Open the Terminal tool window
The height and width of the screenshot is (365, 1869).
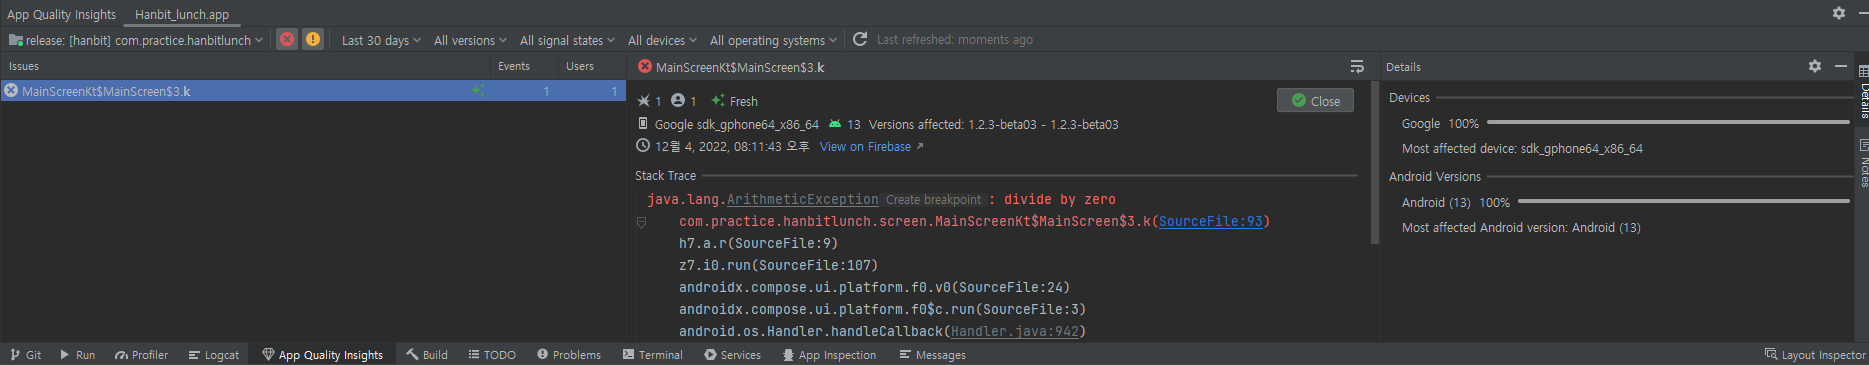(652, 355)
